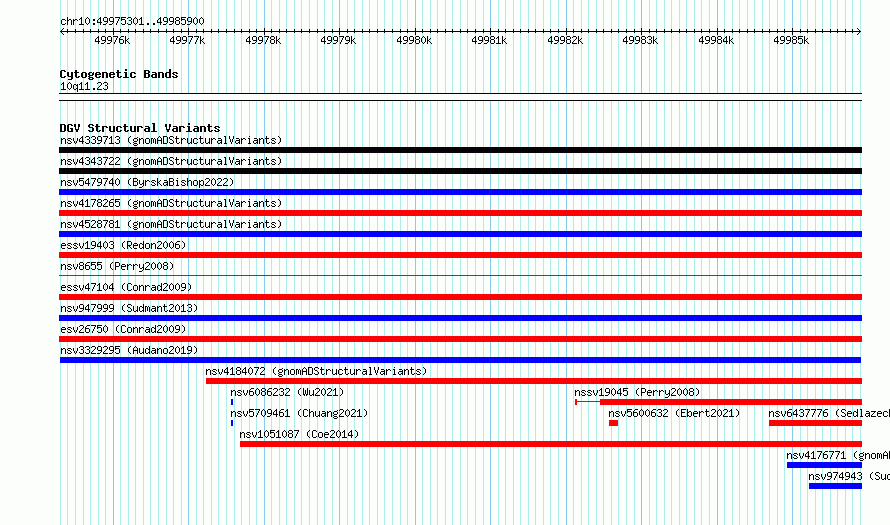Open nsv4184072 gnomADStructuralVariants label

click(x=316, y=371)
